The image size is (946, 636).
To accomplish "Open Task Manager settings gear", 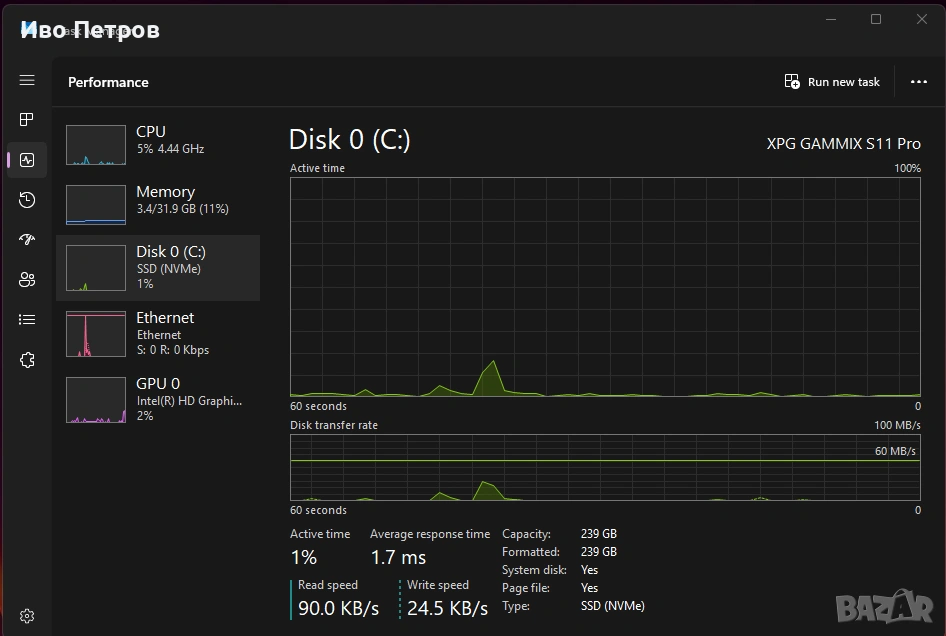I will click(27, 616).
